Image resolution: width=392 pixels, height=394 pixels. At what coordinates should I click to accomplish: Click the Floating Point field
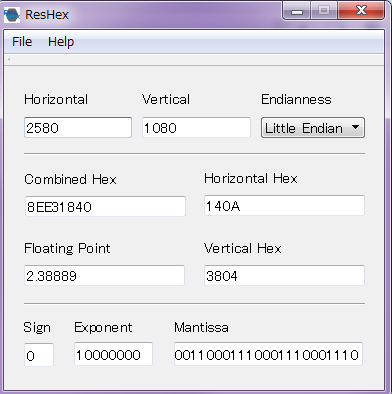click(x=104, y=275)
